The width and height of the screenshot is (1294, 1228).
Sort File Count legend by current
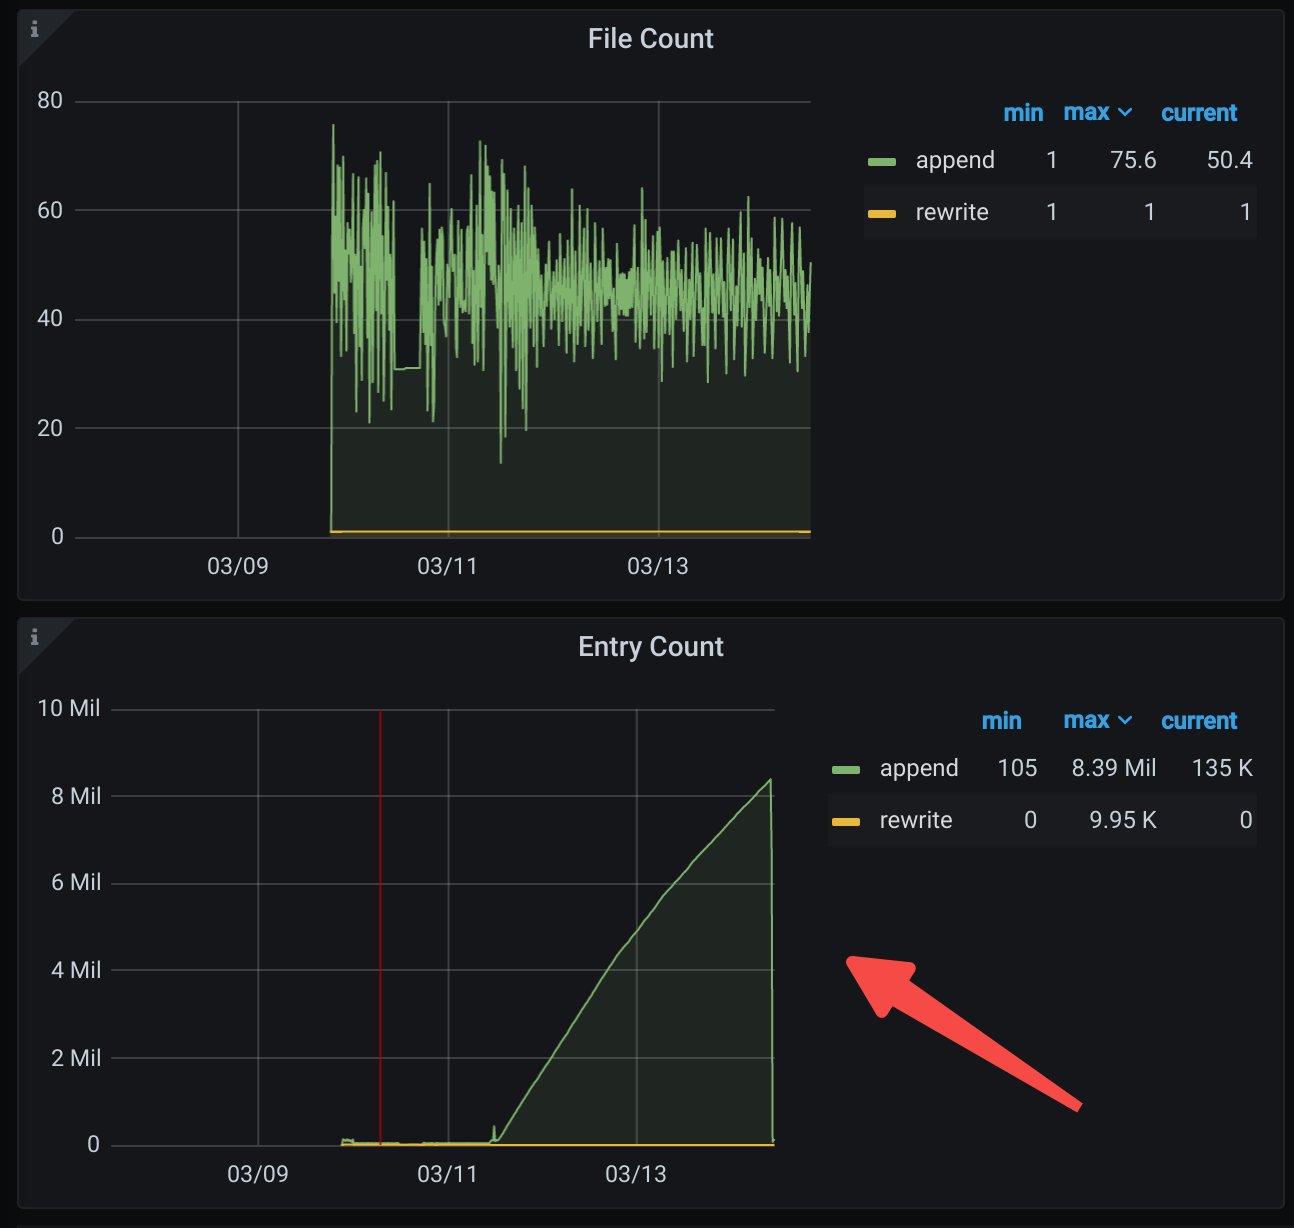[1199, 113]
